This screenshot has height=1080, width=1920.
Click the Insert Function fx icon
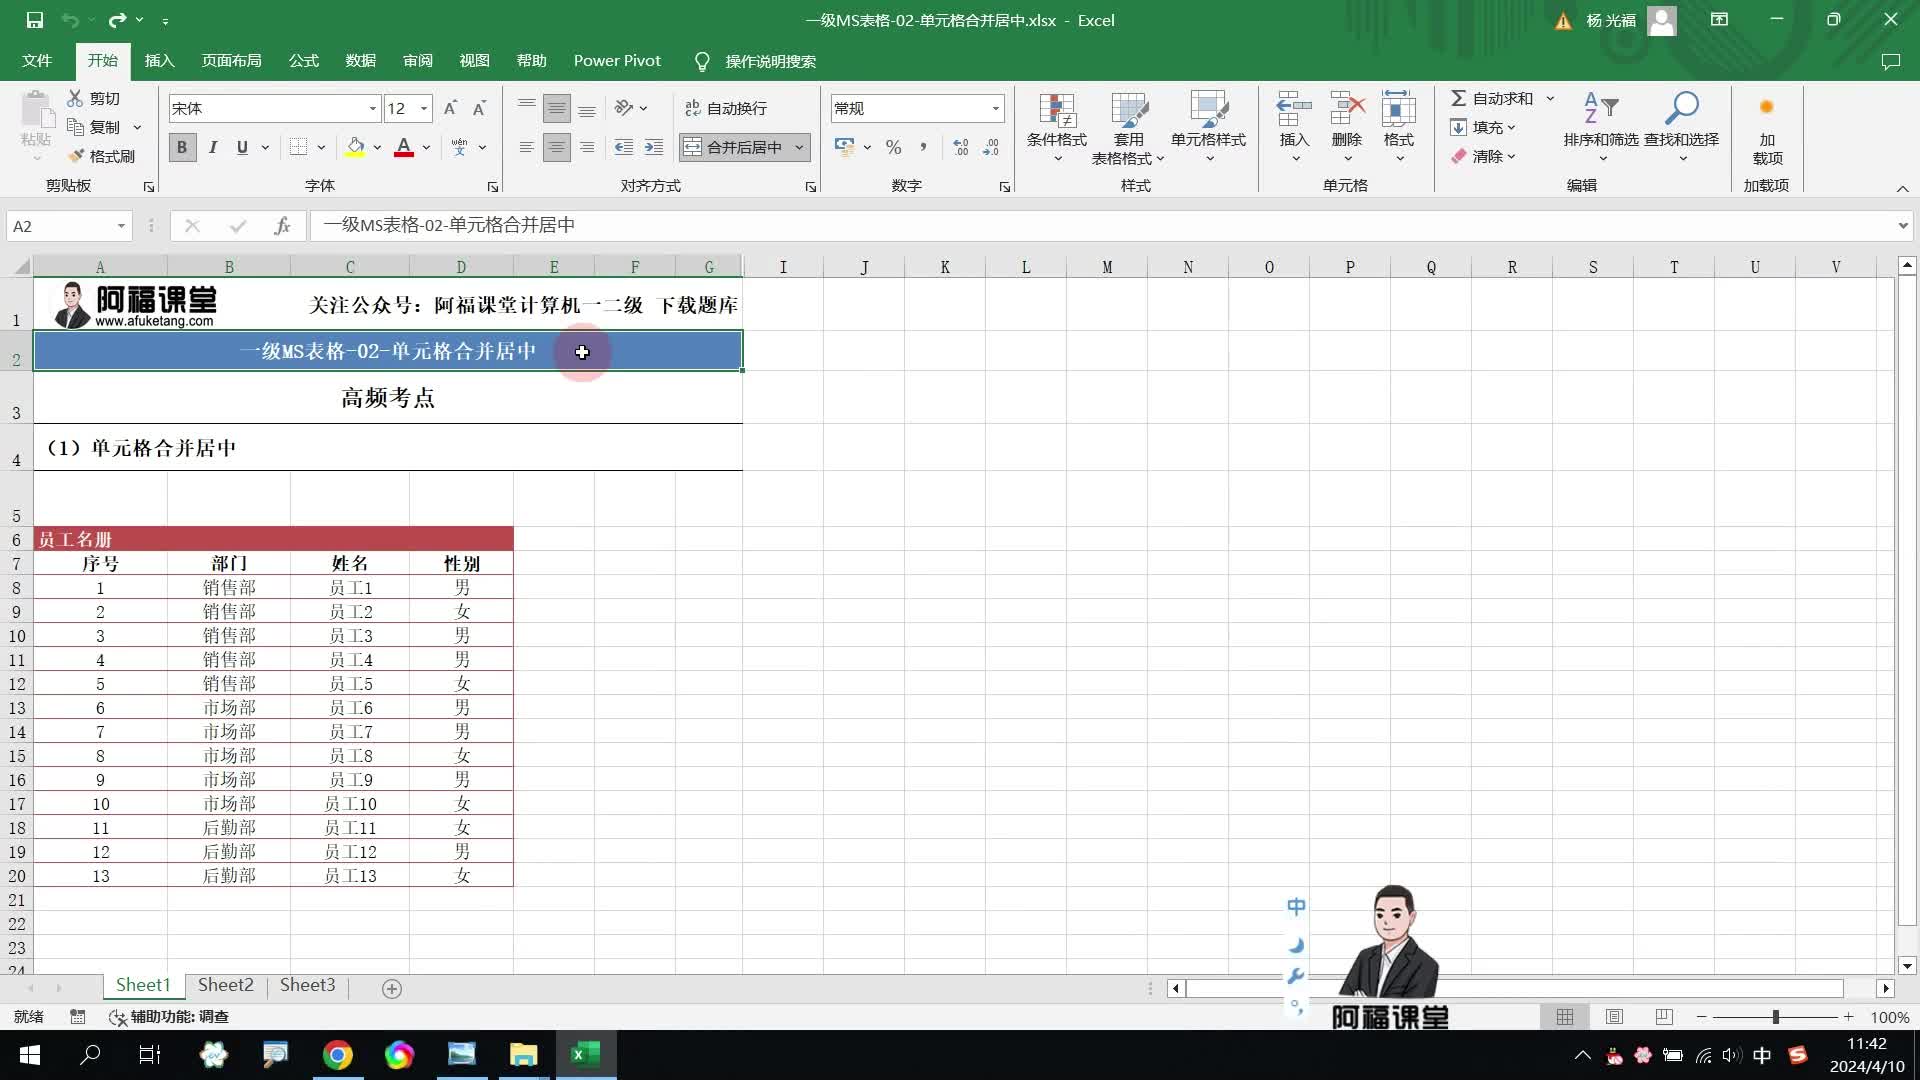[282, 226]
